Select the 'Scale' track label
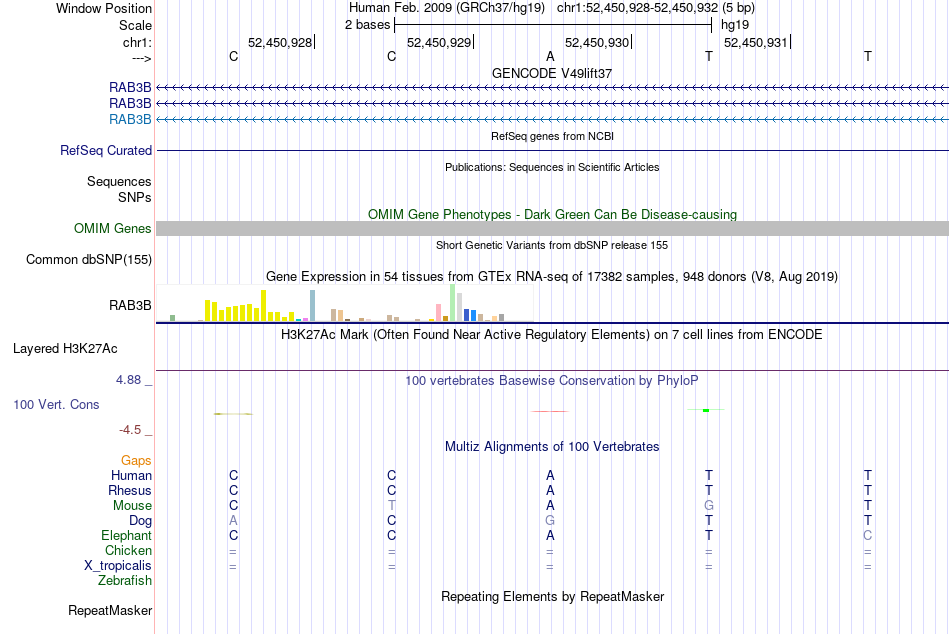 [x=135, y=25]
